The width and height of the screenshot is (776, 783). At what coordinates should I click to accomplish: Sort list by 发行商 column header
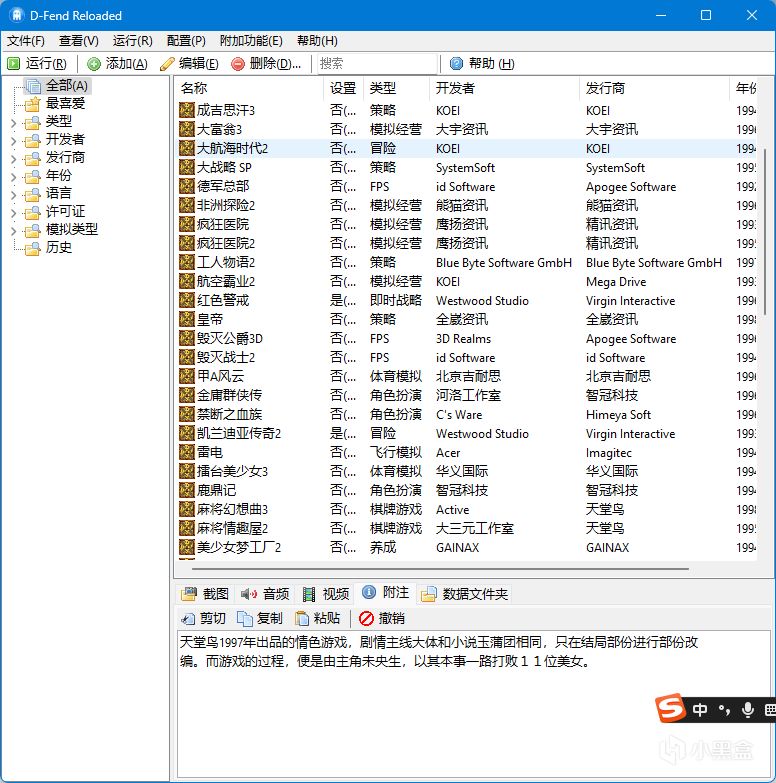(x=654, y=88)
